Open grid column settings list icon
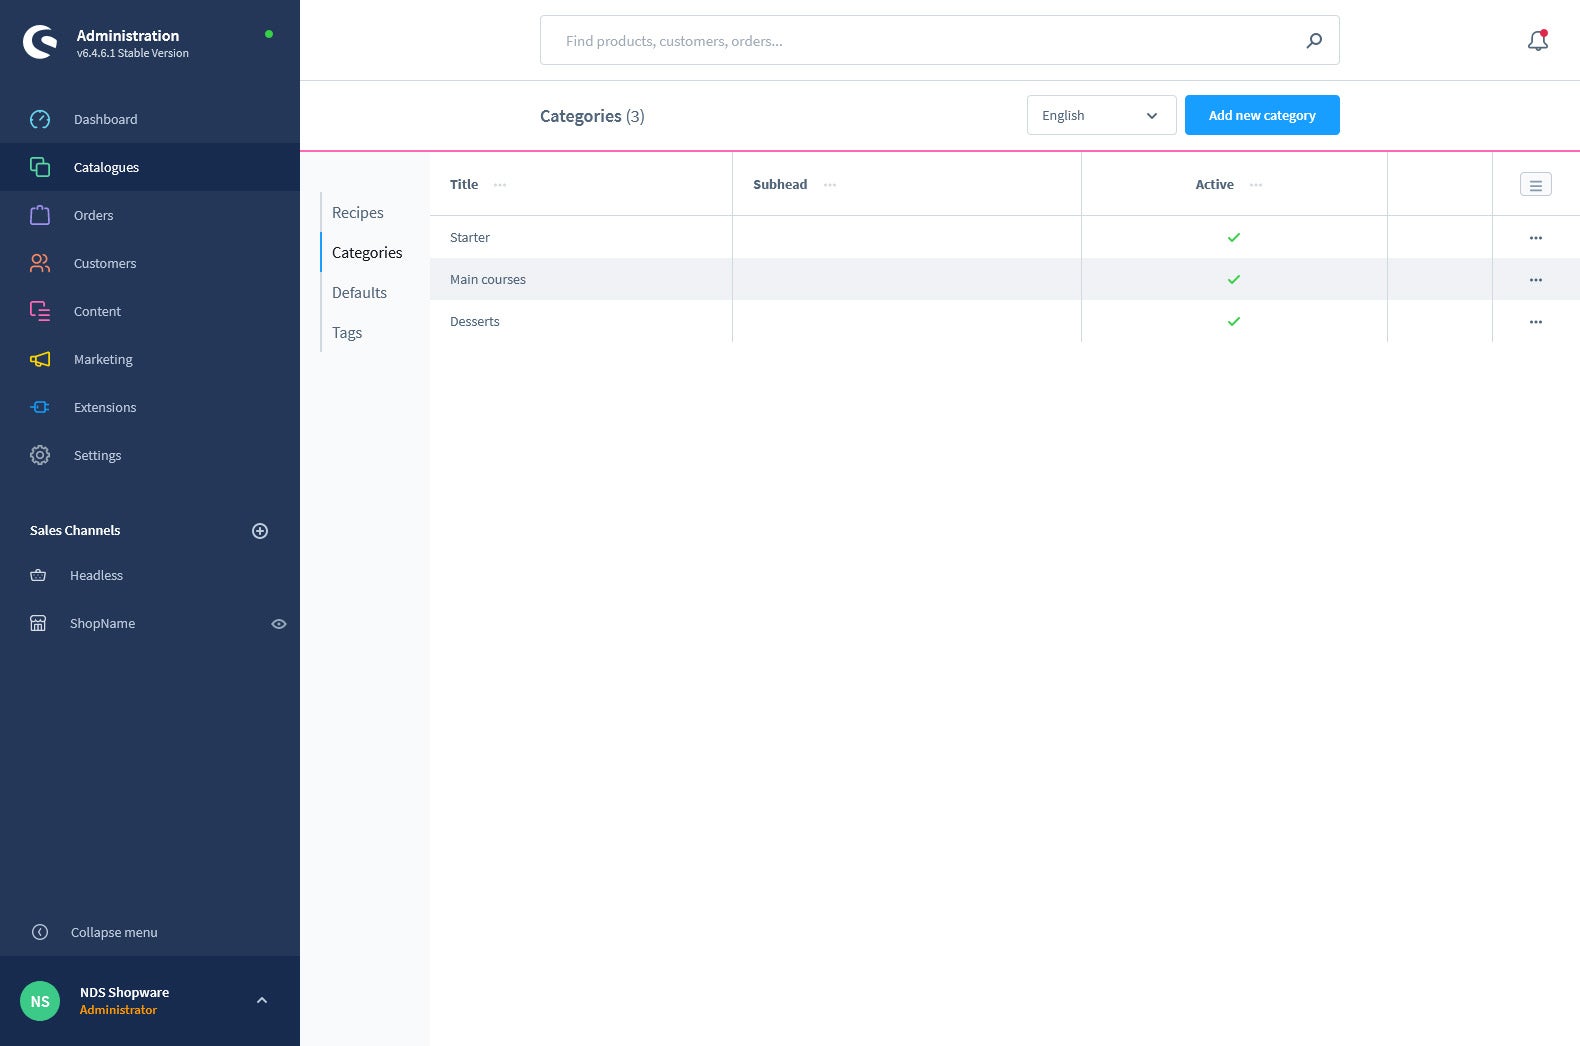The image size is (1580, 1046). 1536,184
